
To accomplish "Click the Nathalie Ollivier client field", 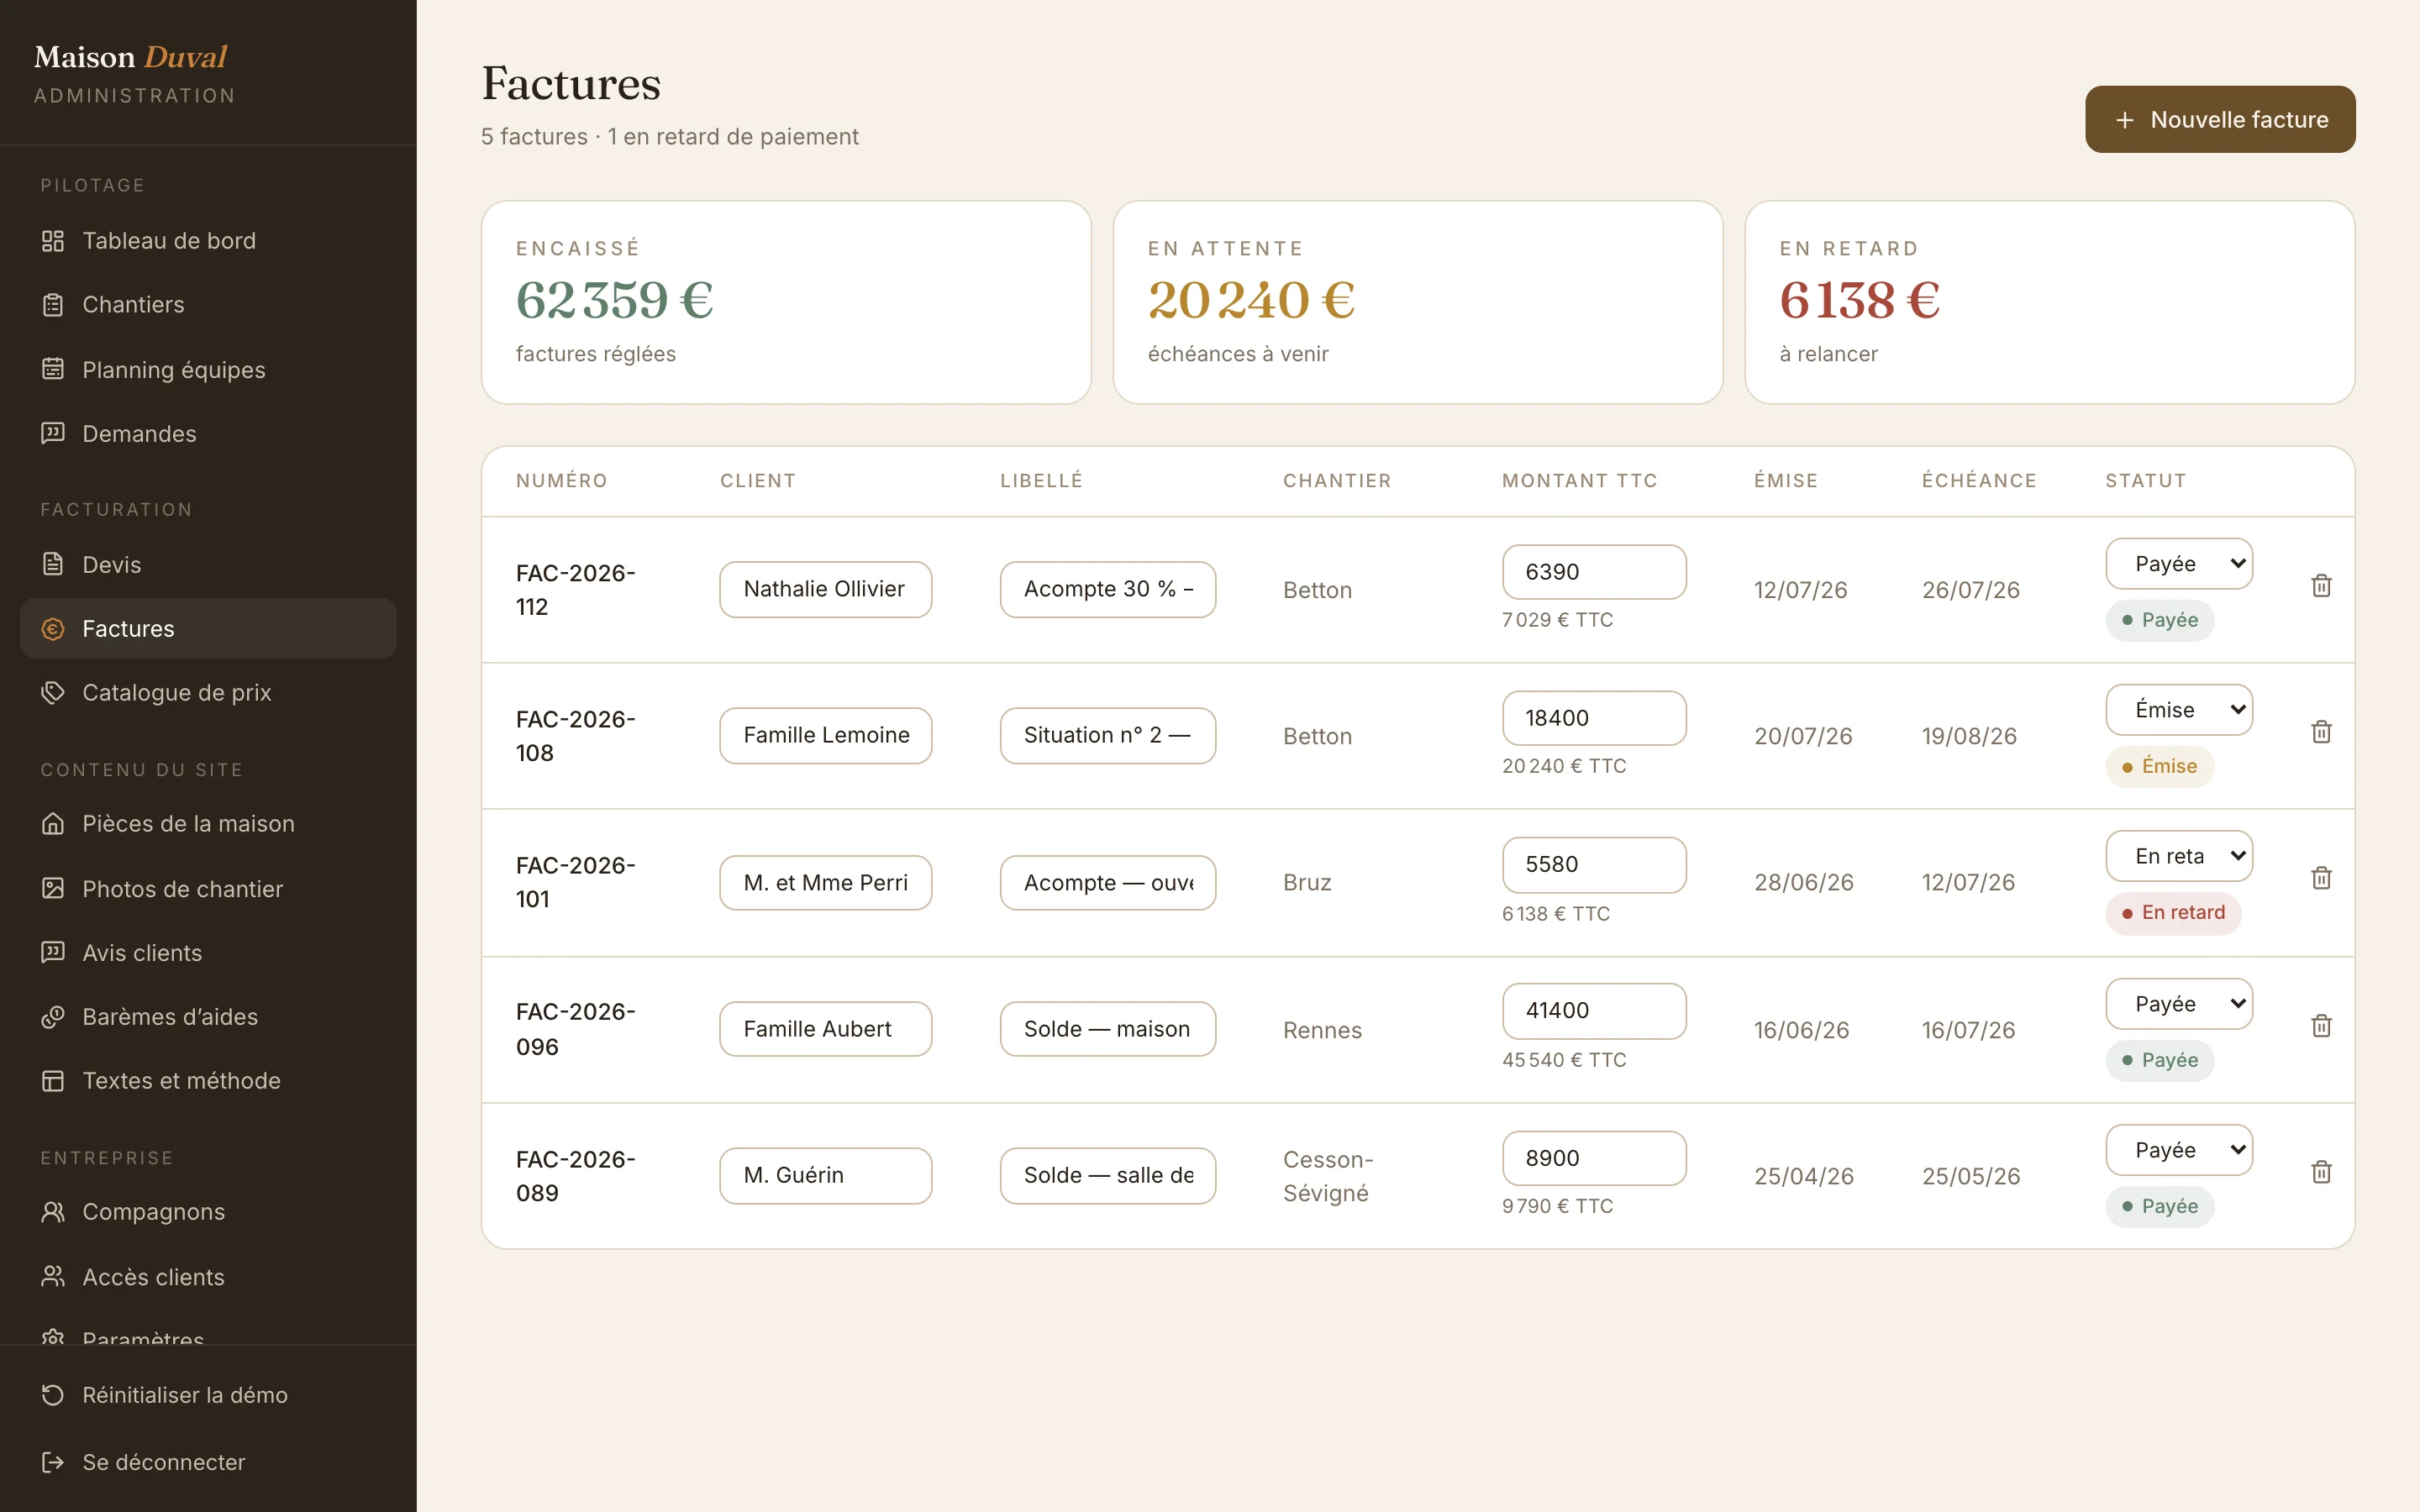I will (826, 589).
